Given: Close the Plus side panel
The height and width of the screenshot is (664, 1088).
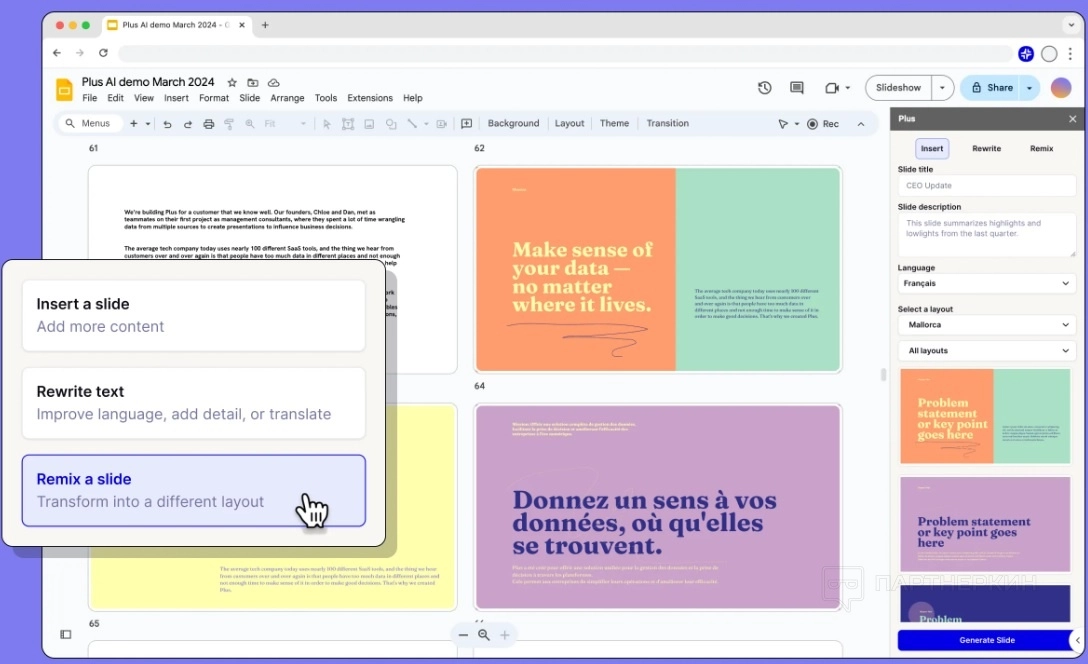Looking at the screenshot, I should pos(1073,119).
